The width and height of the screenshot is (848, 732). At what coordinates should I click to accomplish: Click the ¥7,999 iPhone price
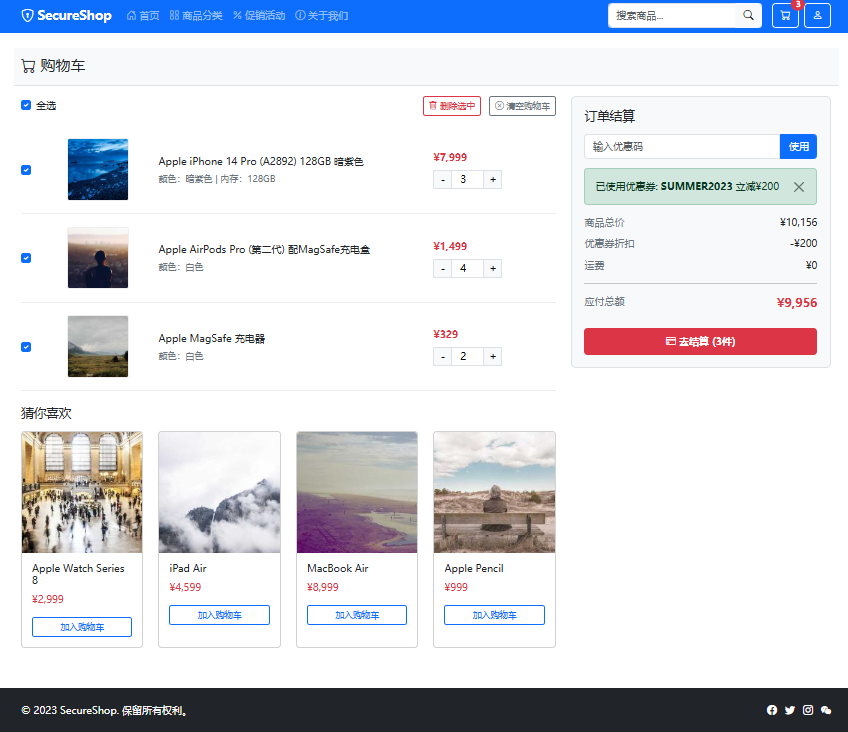coord(450,157)
